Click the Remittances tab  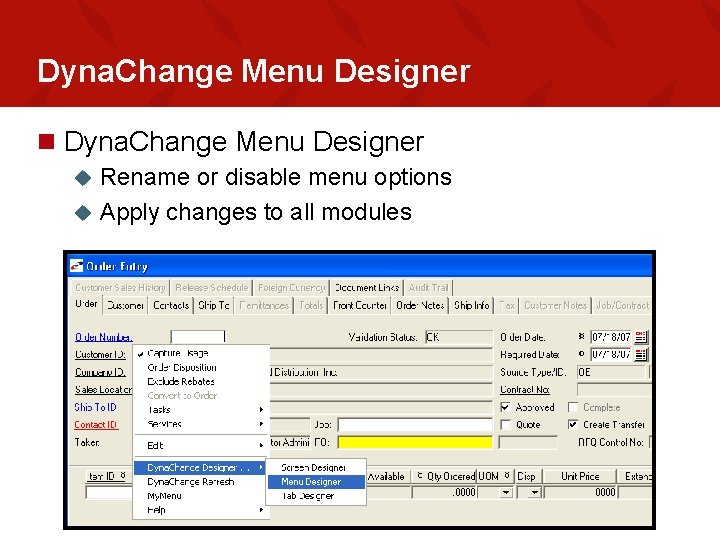(264, 305)
